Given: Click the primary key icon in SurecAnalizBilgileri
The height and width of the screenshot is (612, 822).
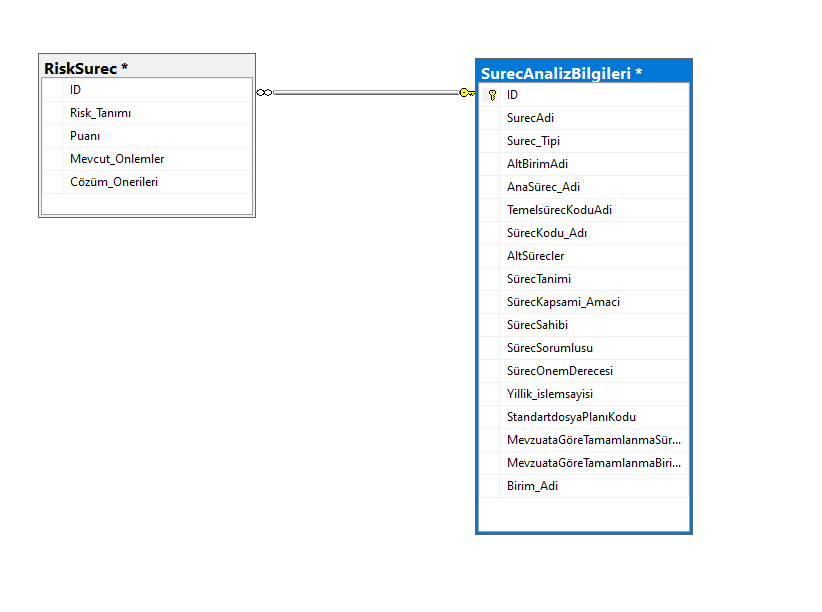Looking at the screenshot, I should pyautogui.click(x=492, y=95).
